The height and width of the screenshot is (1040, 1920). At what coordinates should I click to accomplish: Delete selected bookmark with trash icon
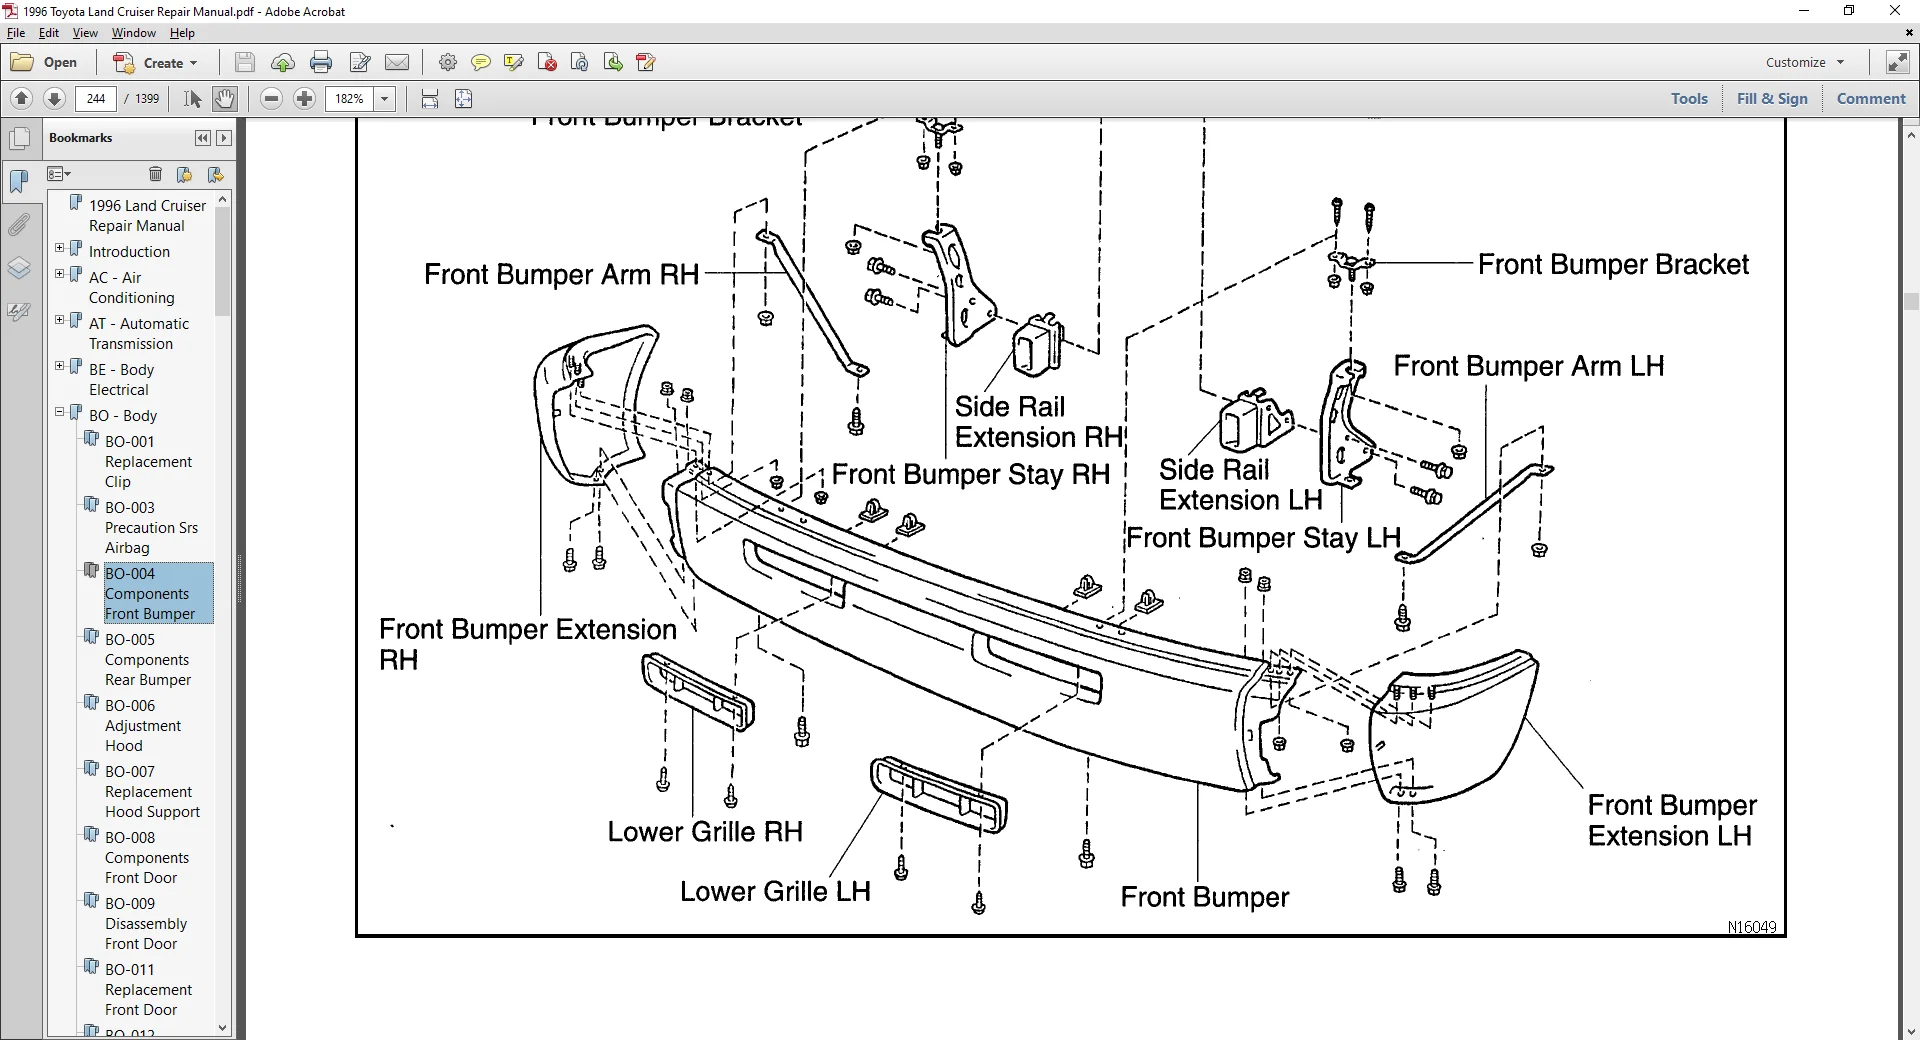[x=155, y=174]
